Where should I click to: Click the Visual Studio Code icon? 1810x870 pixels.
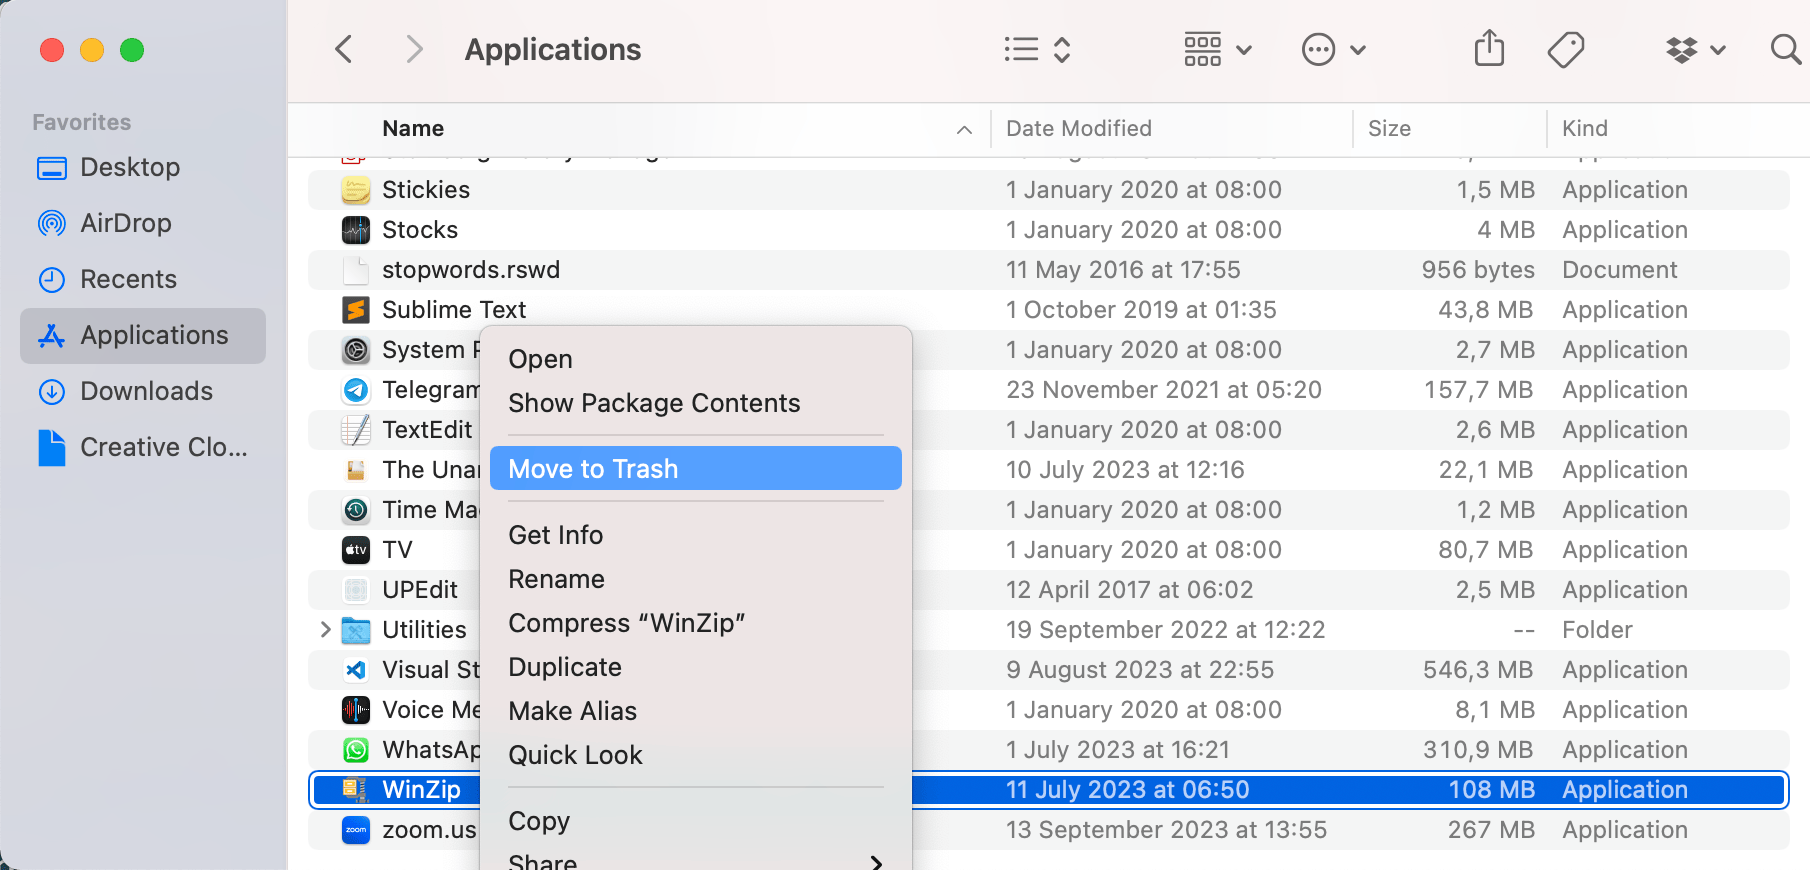[356, 670]
